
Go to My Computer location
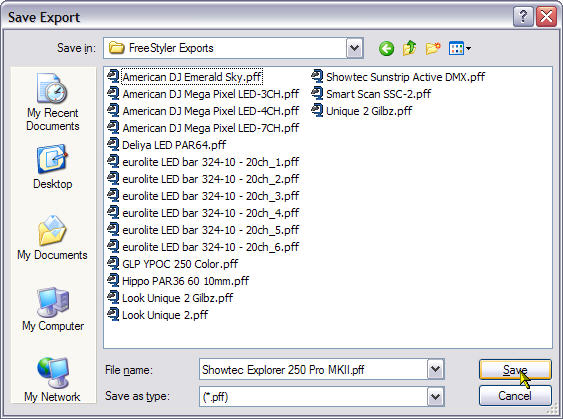(x=53, y=309)
